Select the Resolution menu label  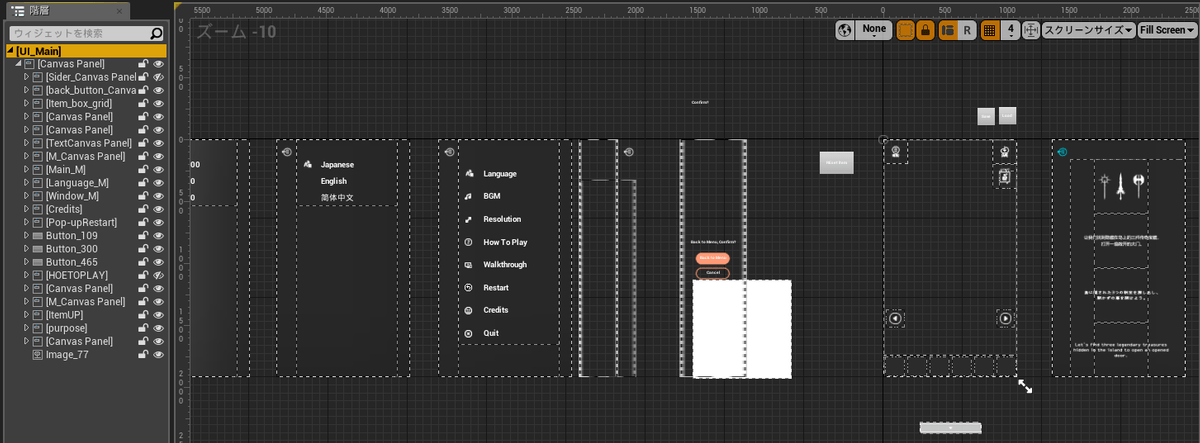[502, 219]
